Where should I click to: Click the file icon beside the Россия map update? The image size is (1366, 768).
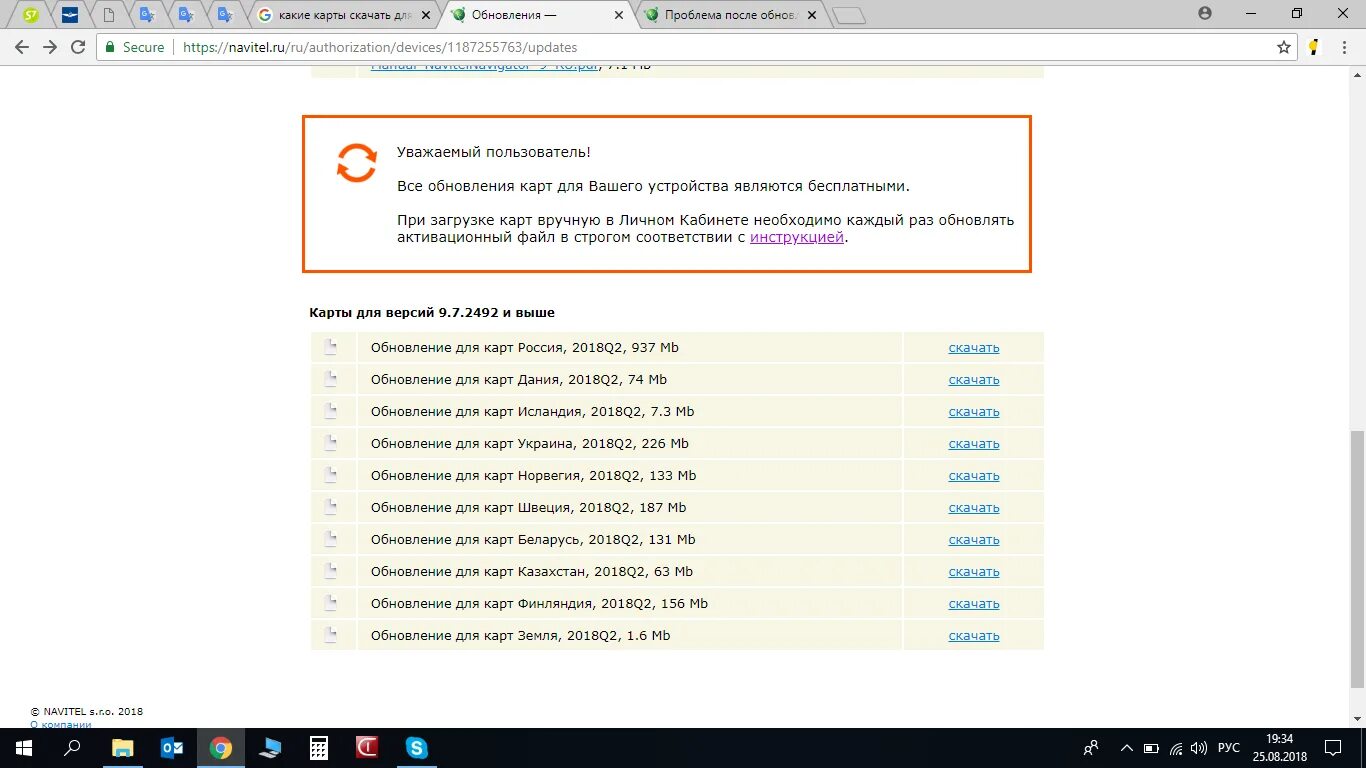tap(331, 347)
